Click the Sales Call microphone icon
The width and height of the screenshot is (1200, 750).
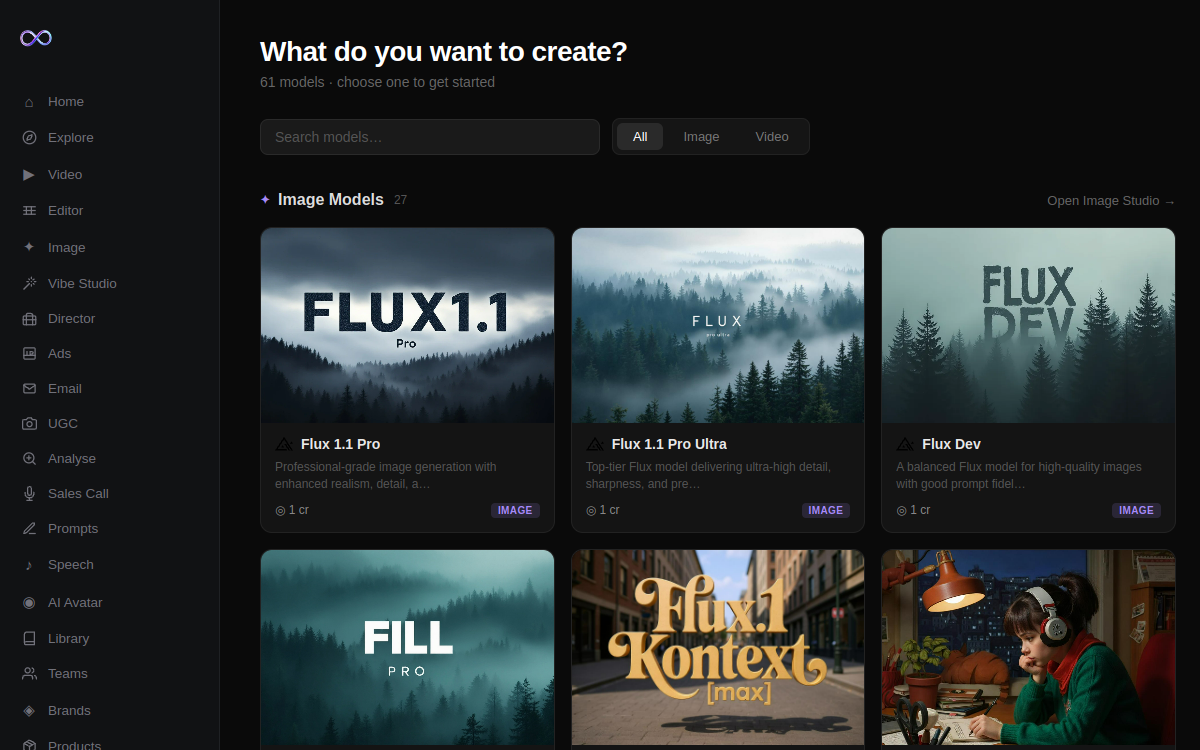tap(29, 494)
